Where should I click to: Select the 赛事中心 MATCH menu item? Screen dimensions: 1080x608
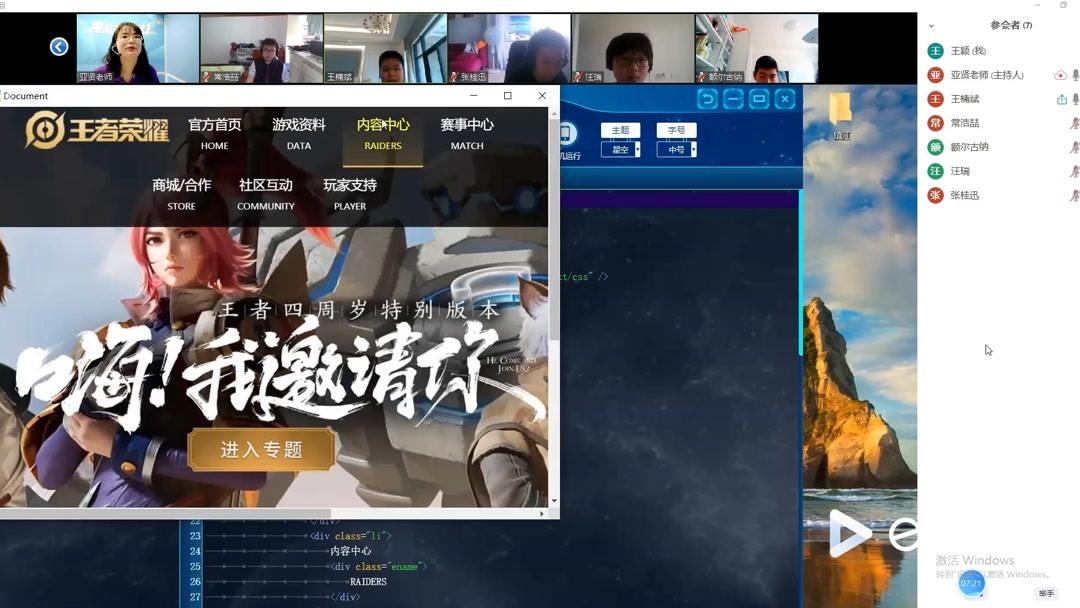466,134
